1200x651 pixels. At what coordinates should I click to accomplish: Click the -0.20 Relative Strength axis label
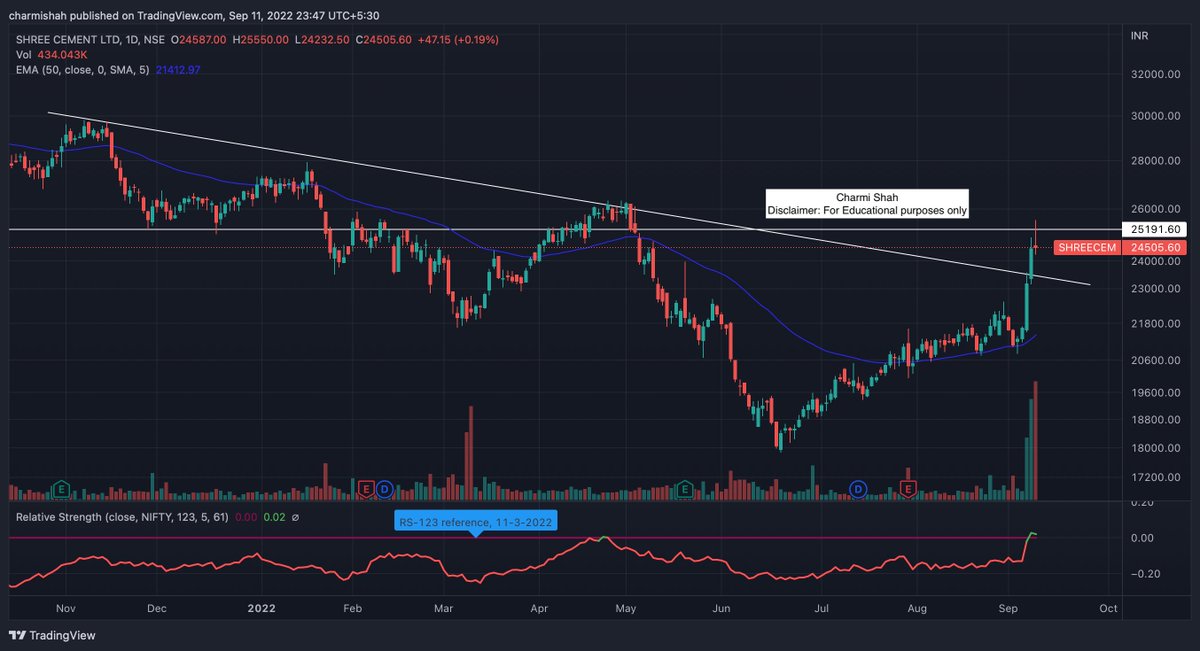[1144, 574]
